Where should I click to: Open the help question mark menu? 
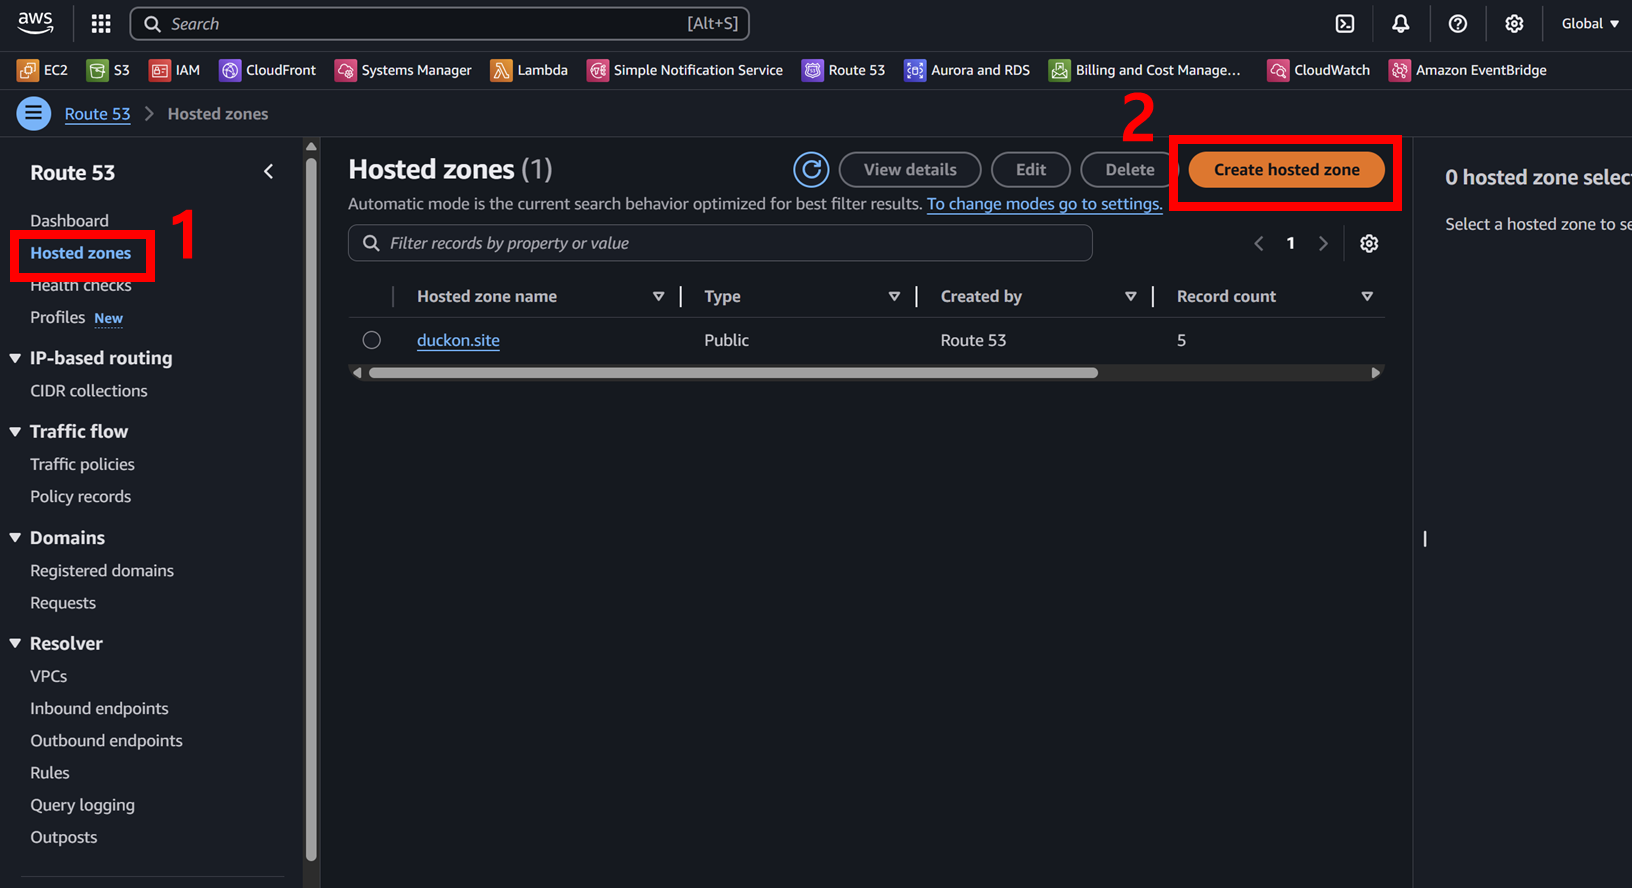tap(1458, 23)
